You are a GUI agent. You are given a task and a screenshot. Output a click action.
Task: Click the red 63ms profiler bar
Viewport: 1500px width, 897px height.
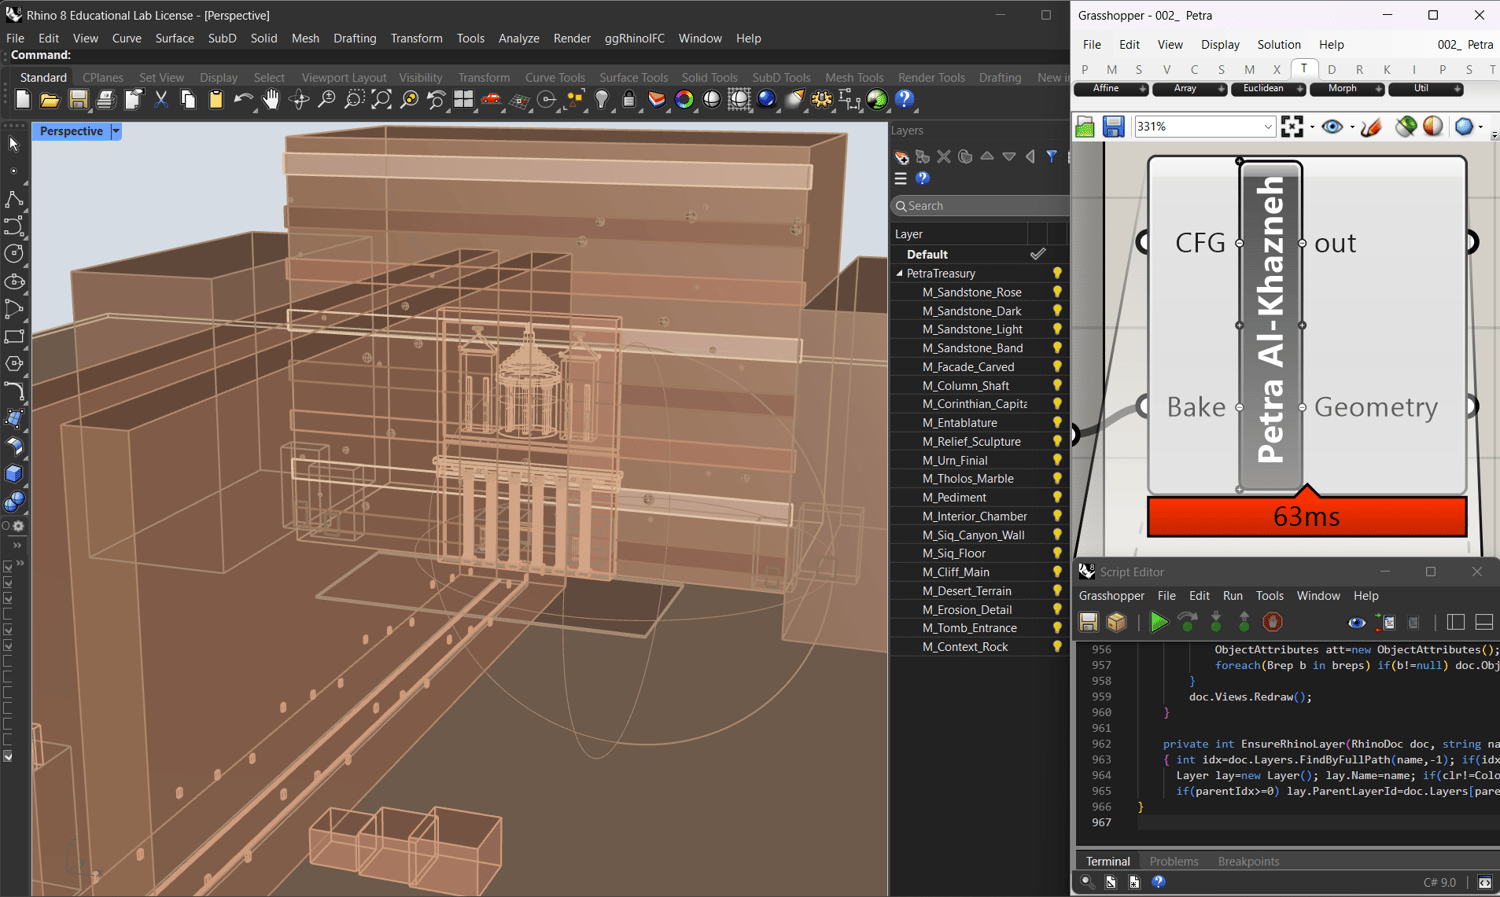pyautogui.click(x=1306, y=517)
